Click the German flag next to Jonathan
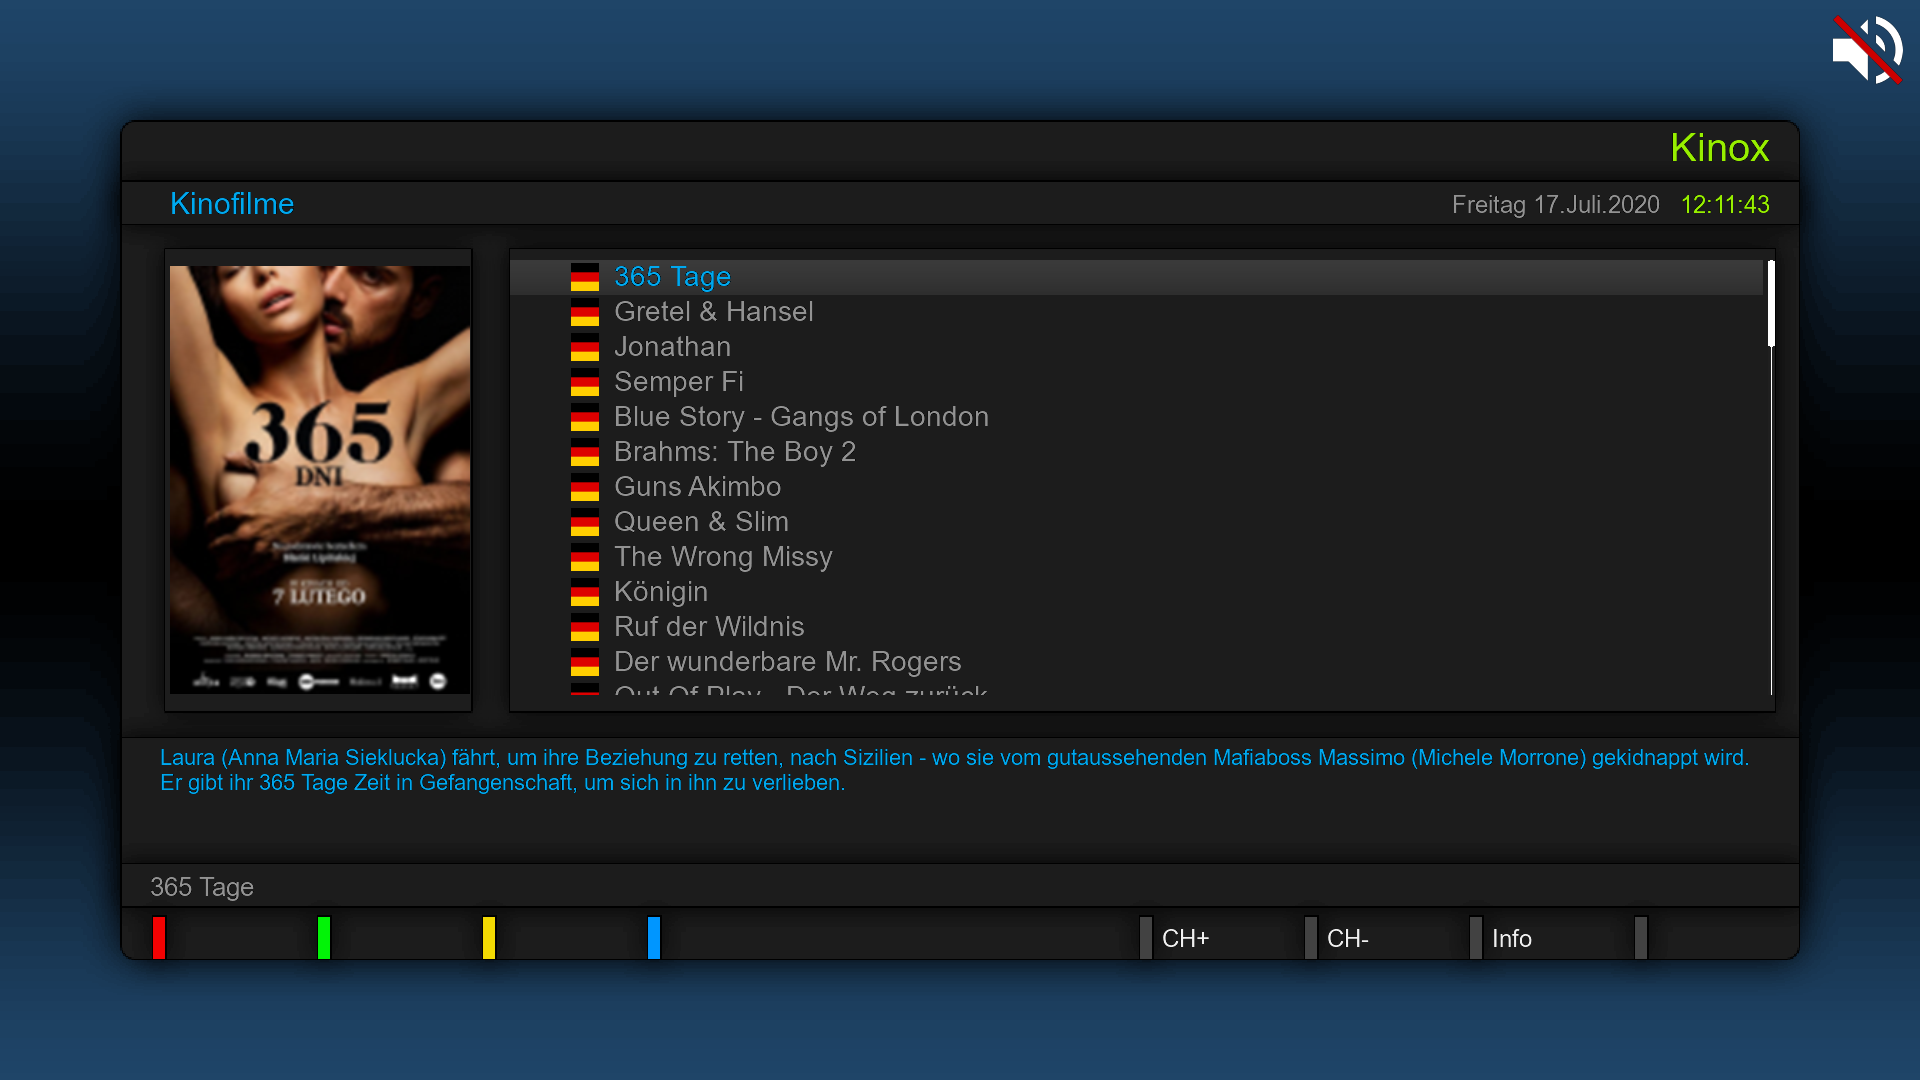Image resolution: width=1920 pixels, height=1080 pixels. coord(585,347)
